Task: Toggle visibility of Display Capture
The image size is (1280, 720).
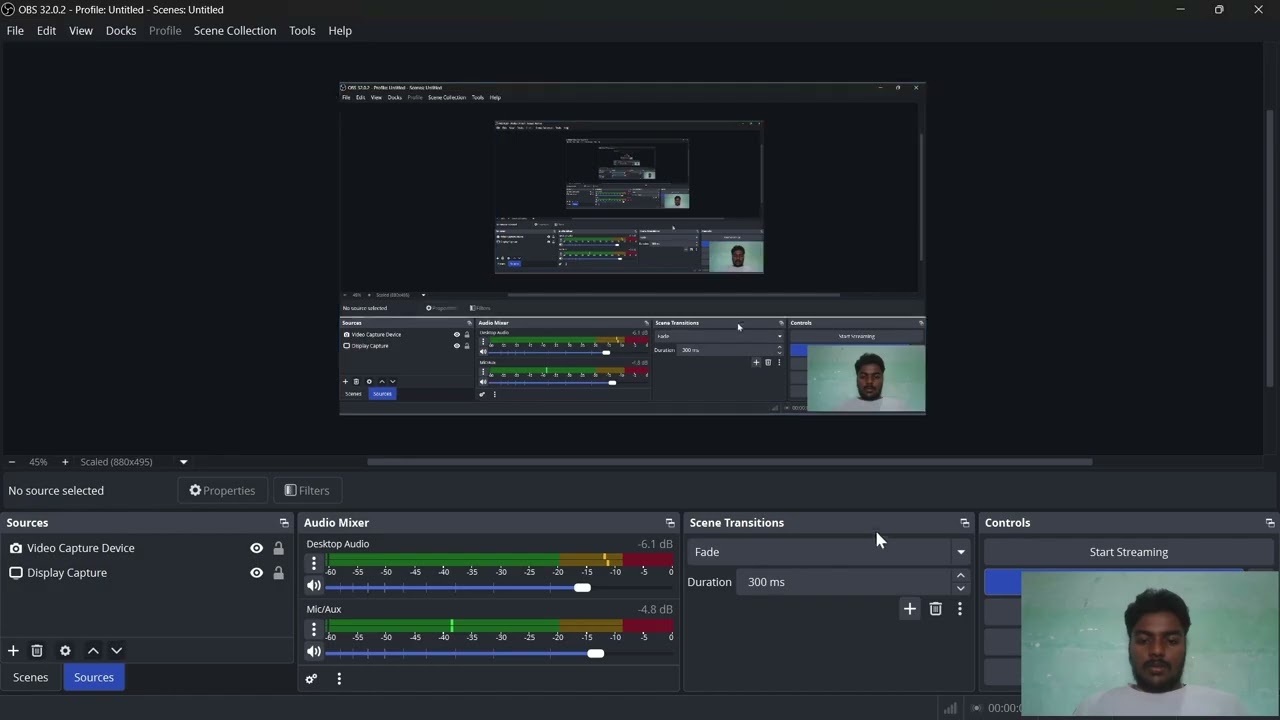Action: click(x=256, y=573)
